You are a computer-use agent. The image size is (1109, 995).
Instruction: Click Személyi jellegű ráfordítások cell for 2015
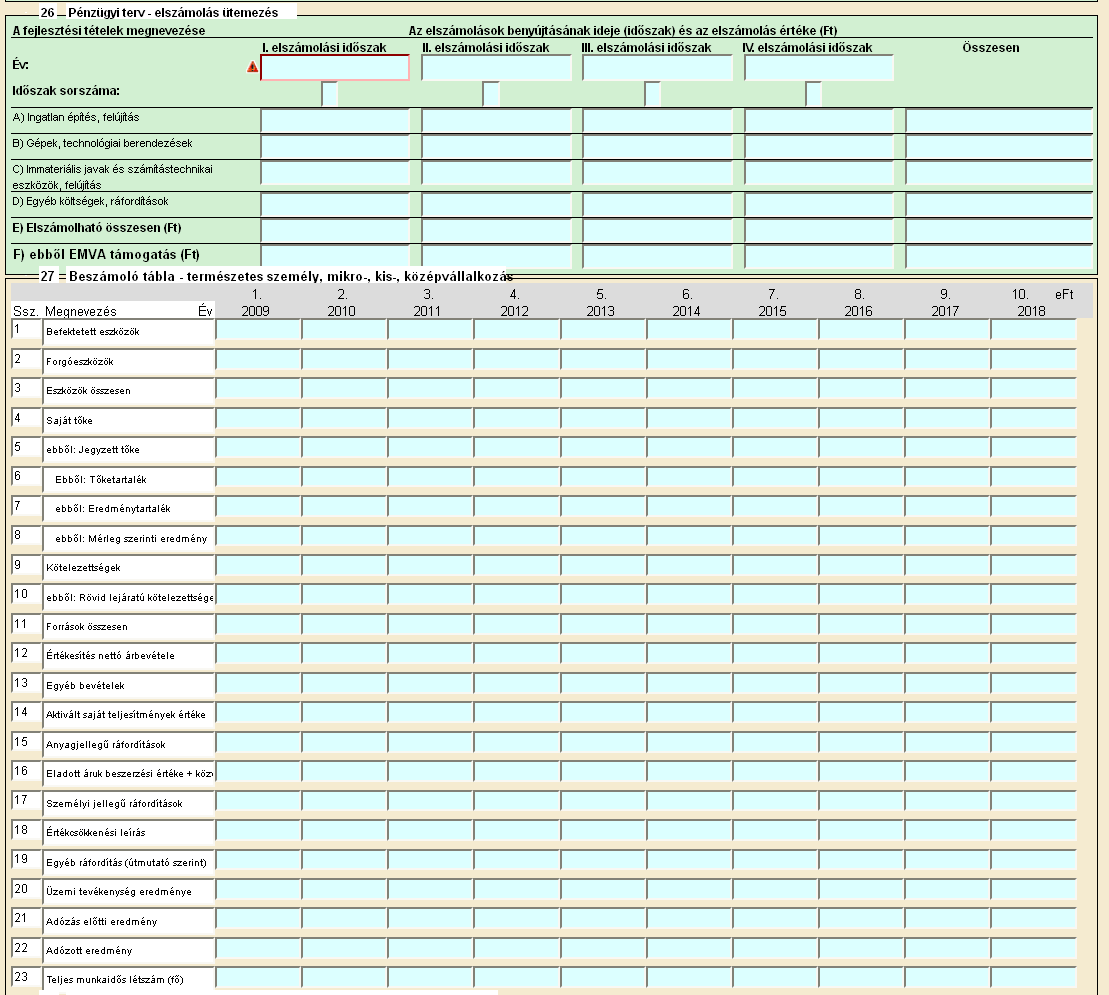(x=776, y=802)
